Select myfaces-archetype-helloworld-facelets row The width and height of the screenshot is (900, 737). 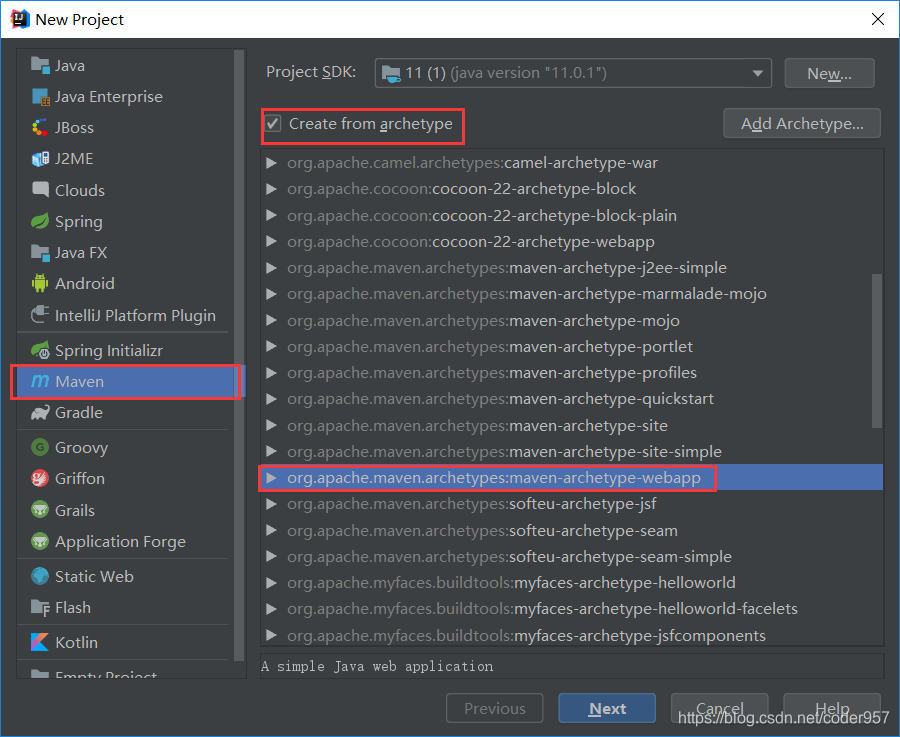click(572, 608)
